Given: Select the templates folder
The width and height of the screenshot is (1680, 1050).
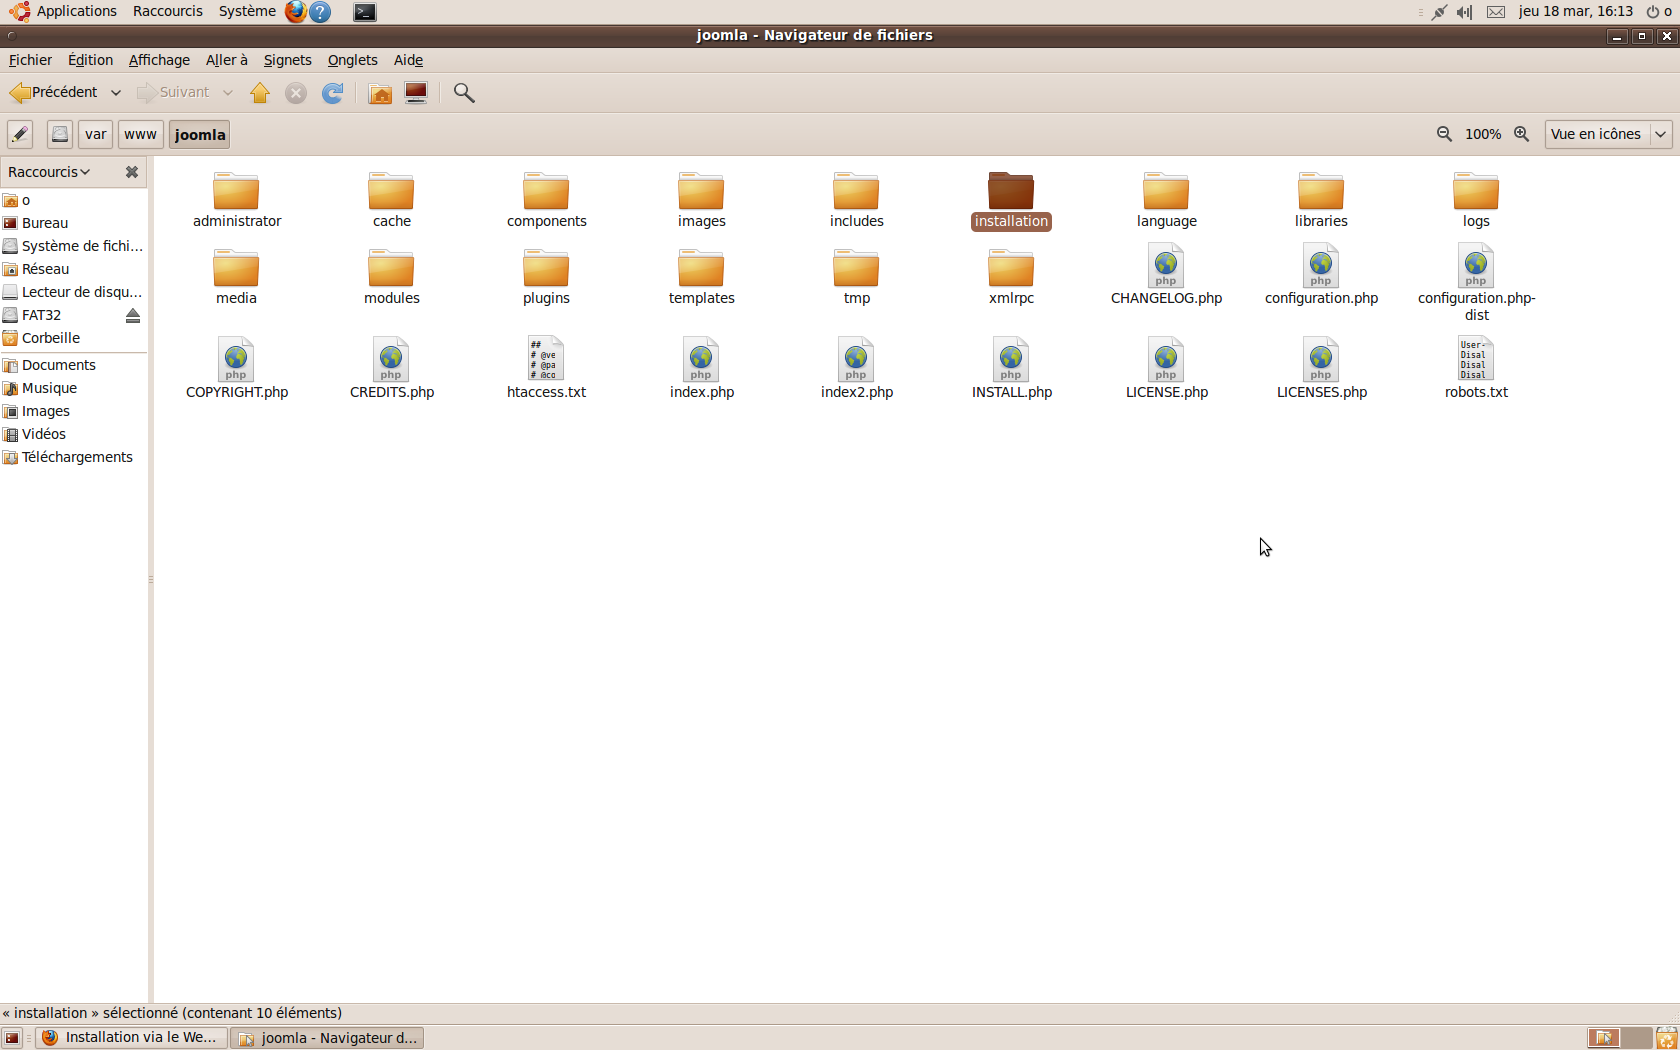Looking at the screenshot, I should coord(701,277).
